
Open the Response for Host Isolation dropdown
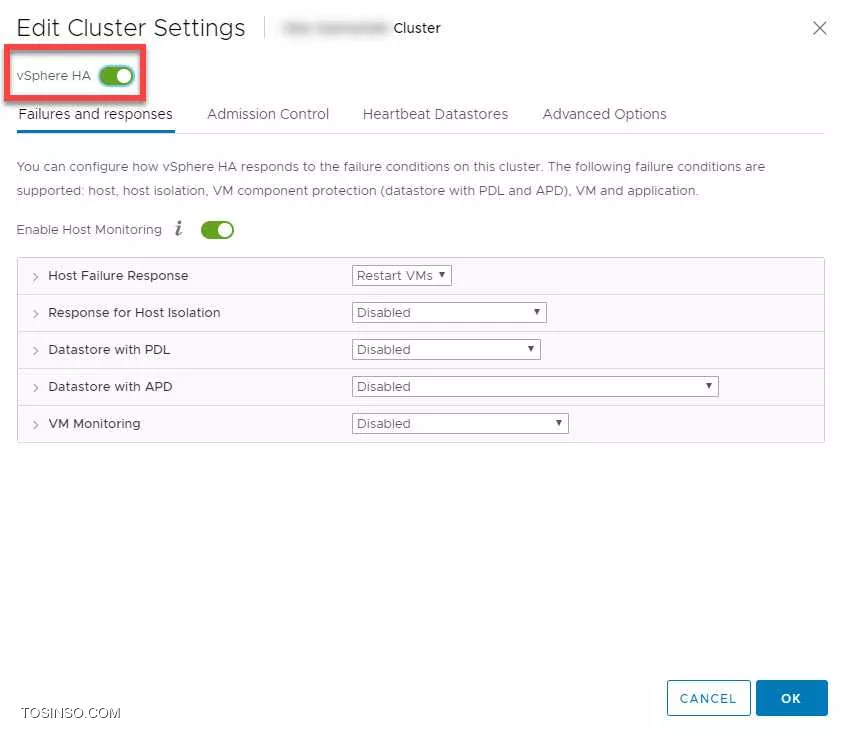tap(449, 313)
